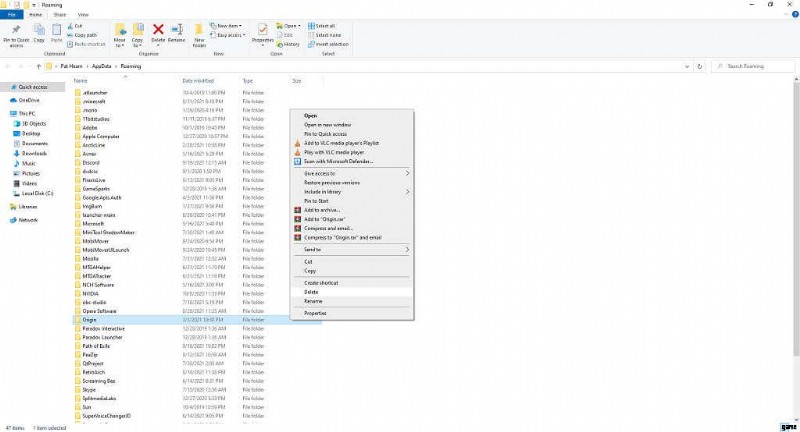
Task: Click the Refresh button beside the address bar
Action: click(699, 66)
